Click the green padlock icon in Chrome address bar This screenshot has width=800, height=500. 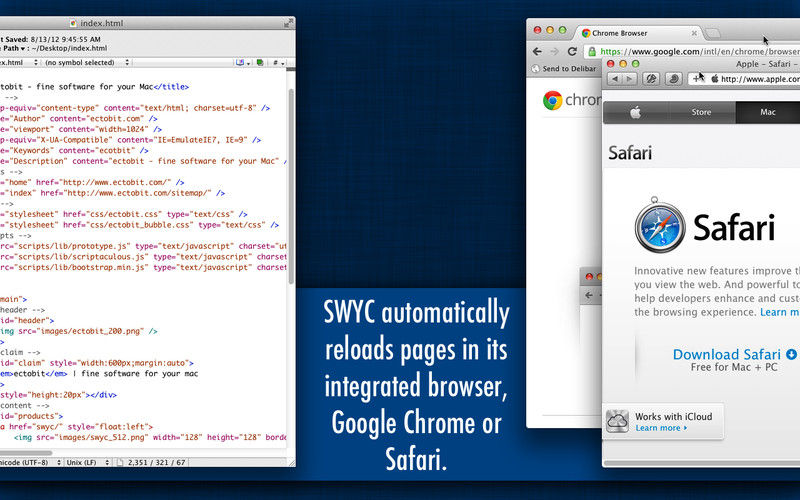coord(592,52)
